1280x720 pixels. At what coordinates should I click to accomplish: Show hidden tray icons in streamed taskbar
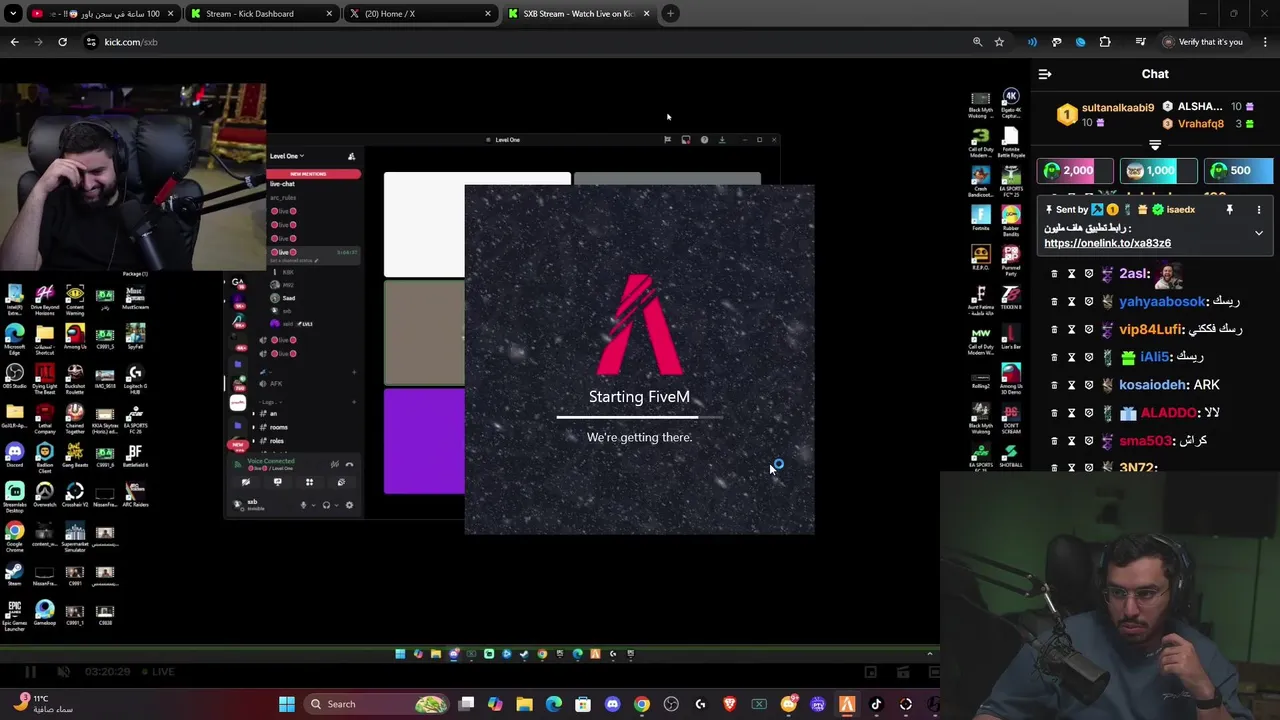[930, 654]
